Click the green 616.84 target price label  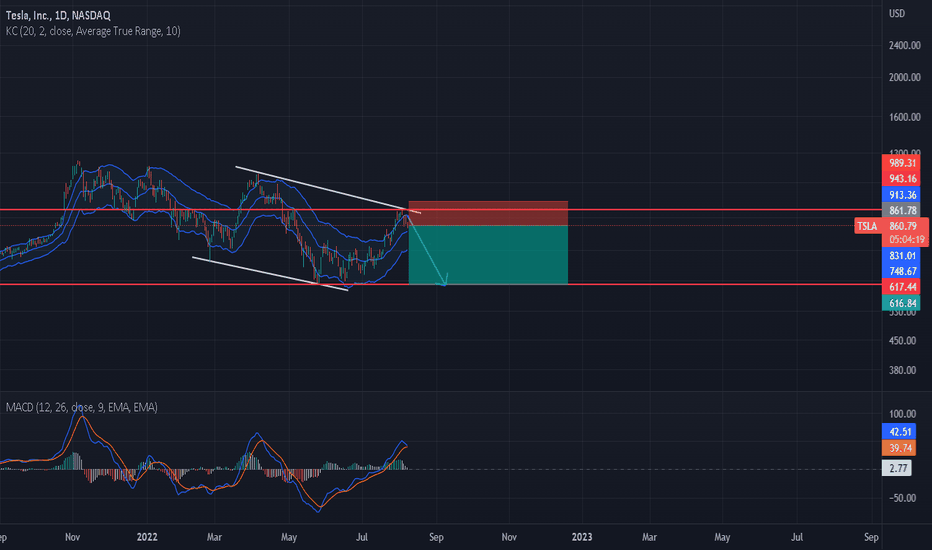click(901, 303)
